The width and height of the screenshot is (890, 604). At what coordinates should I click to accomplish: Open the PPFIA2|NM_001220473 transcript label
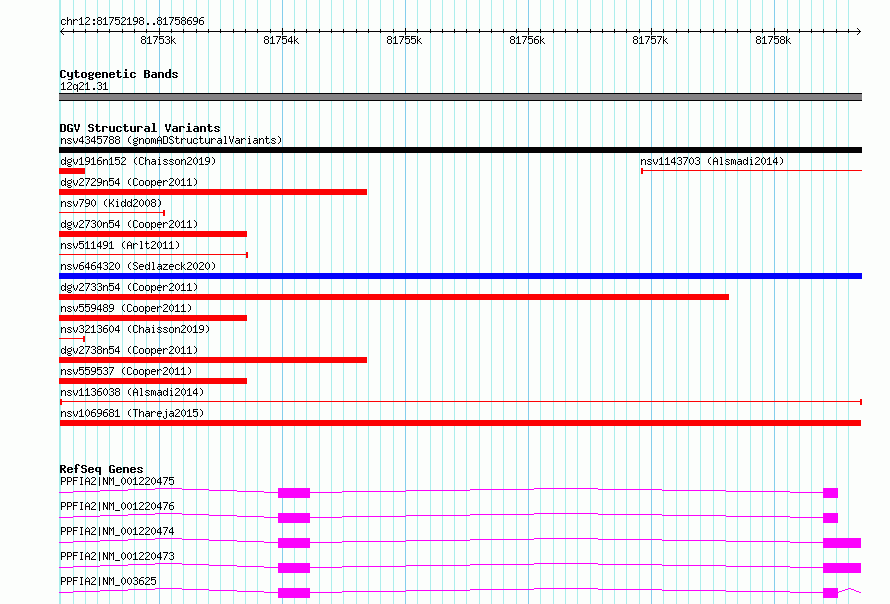(x=117, y=556)
